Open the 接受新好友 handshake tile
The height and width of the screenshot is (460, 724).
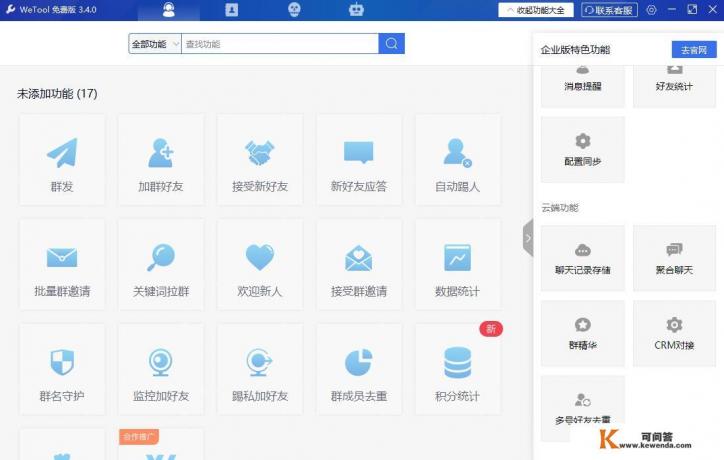pyautogui.click(x=259, y=160)
